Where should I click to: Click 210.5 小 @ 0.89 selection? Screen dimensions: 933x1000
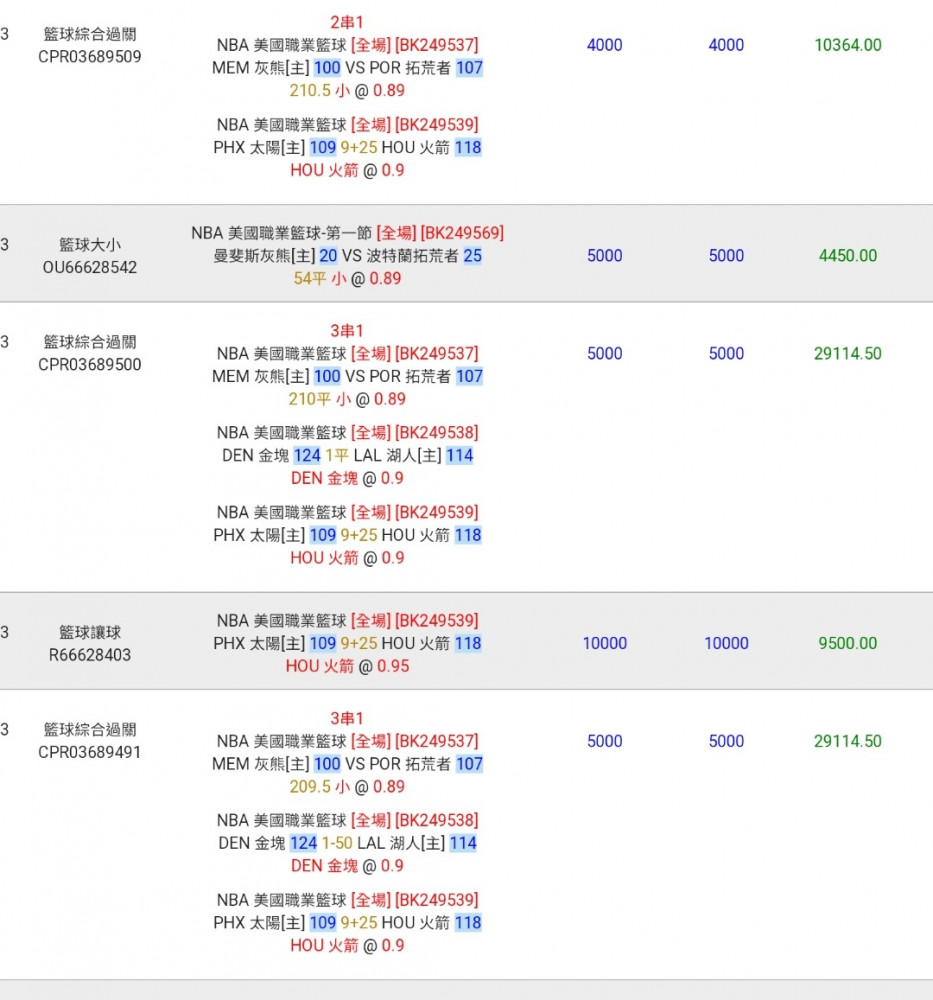pyautogui.click(x=347, y=91)
